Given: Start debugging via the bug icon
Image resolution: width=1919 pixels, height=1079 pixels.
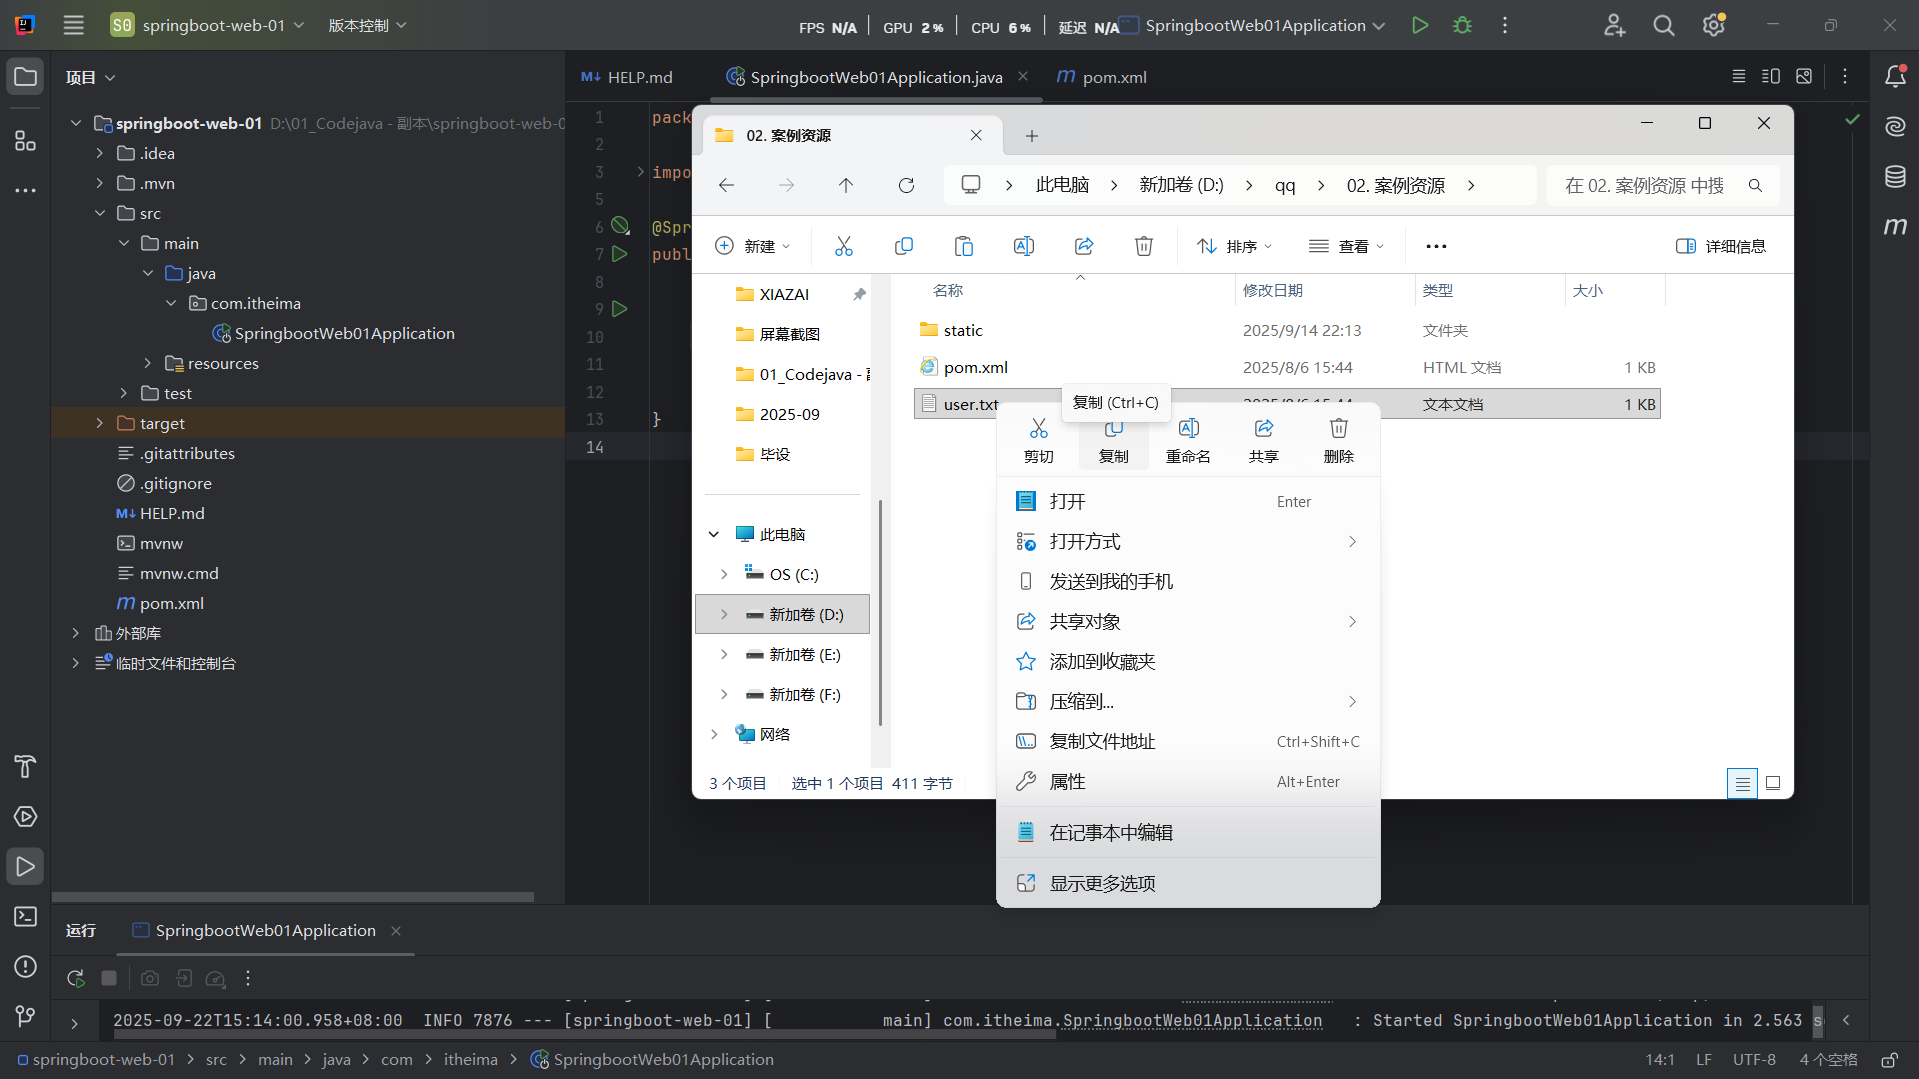Looking at the screenshot, I should 1462,25.
